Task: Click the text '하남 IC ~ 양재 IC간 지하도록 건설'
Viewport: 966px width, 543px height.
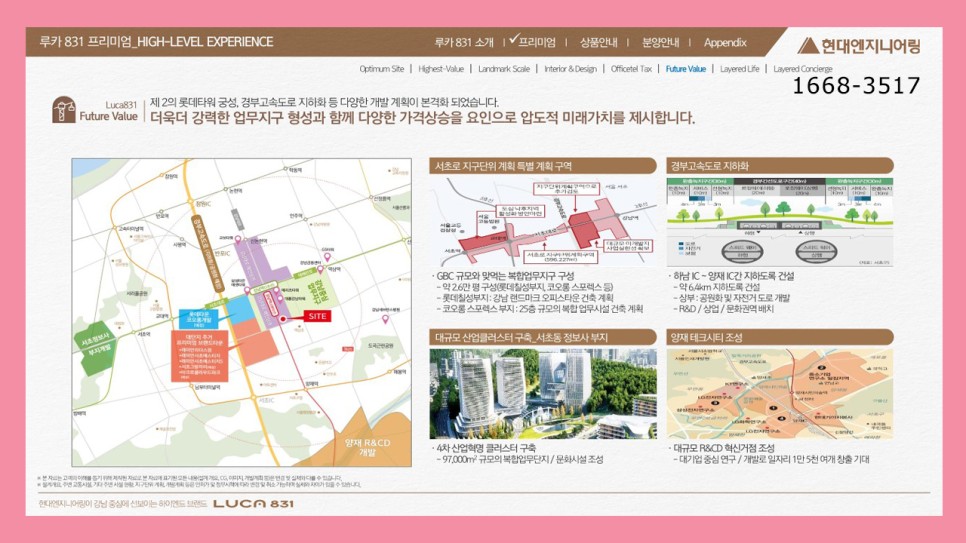Action: point(732,276)
